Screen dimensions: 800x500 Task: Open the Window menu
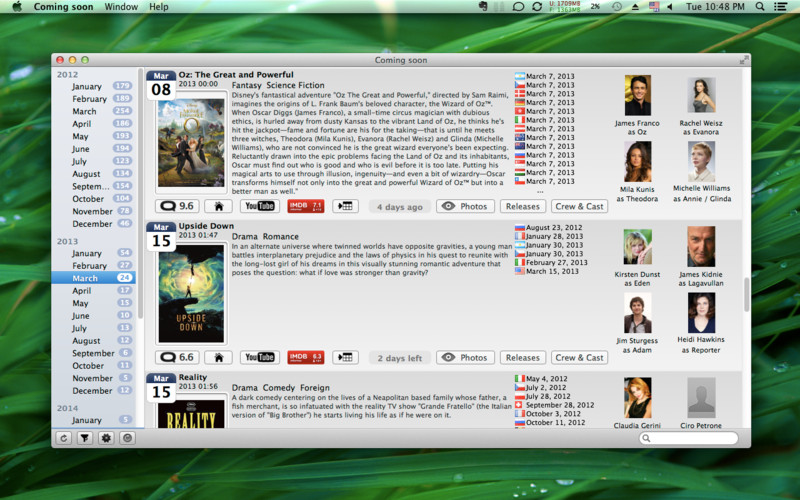tap(121, 7)
